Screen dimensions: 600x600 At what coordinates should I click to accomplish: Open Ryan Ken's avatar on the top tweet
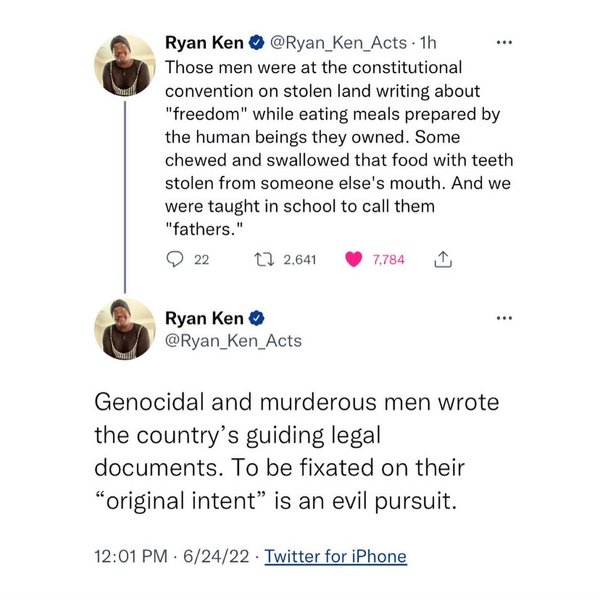click(x=123, y=70)
